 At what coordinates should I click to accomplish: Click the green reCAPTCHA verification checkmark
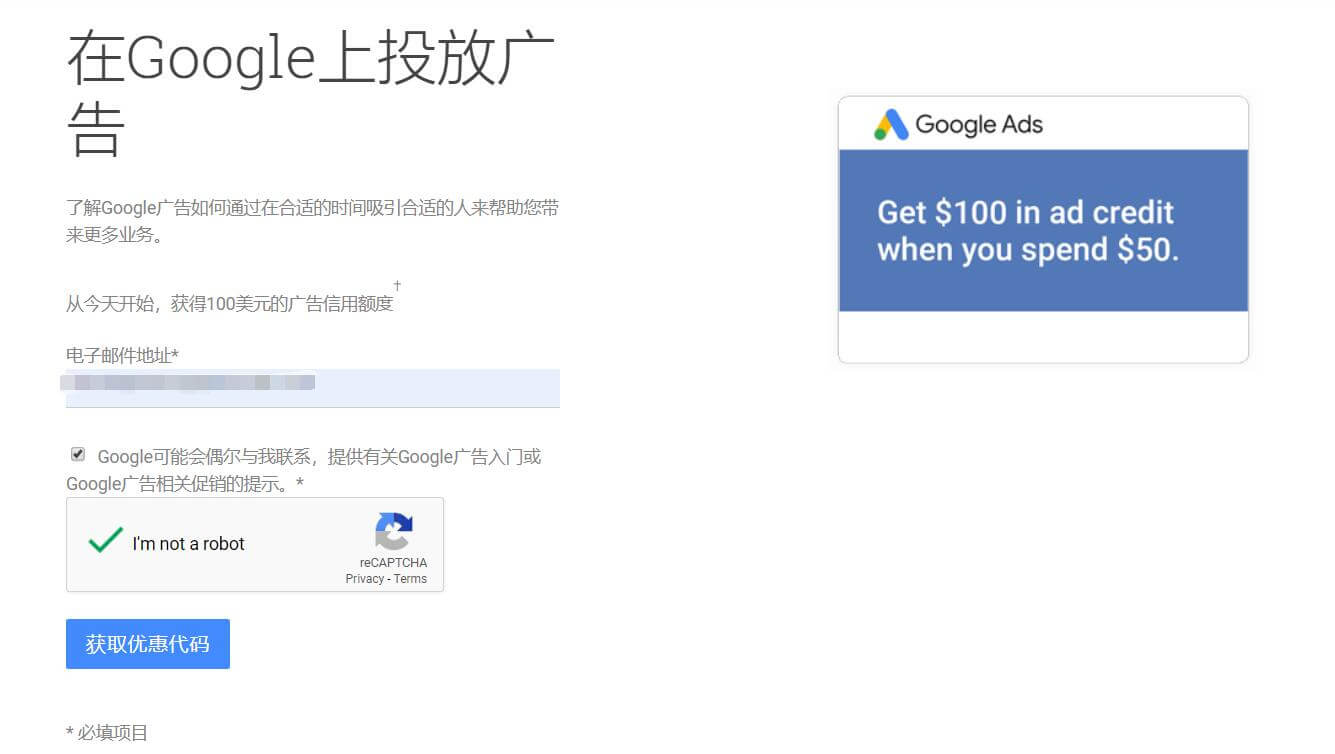tap(105, 541)
